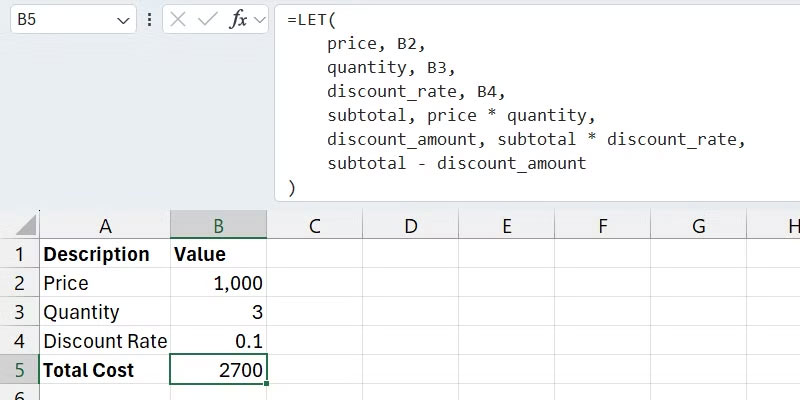Select the Total Cost result 2700
Image resolution: width=800 pixels, height=400 pixels.
click(x=218, y=370)
